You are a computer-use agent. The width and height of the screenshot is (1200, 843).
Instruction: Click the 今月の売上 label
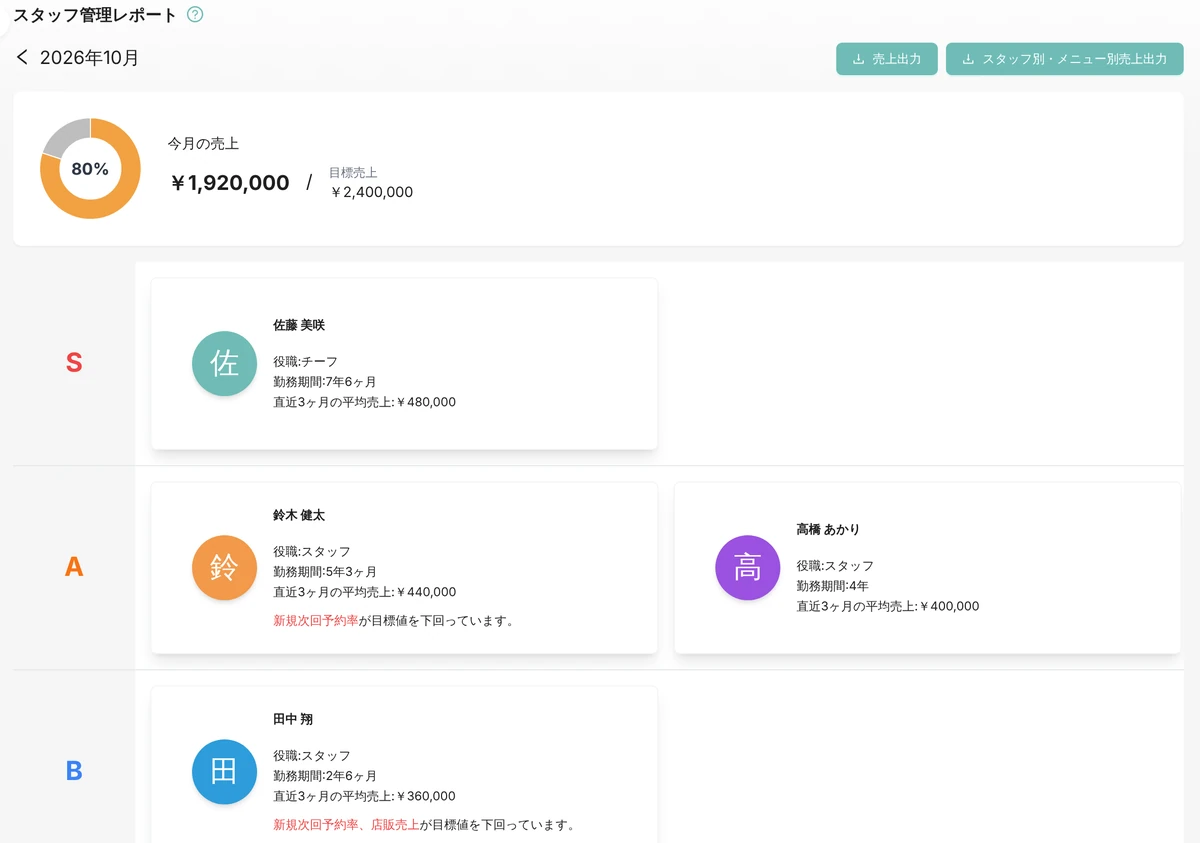[x=204, y=144]
